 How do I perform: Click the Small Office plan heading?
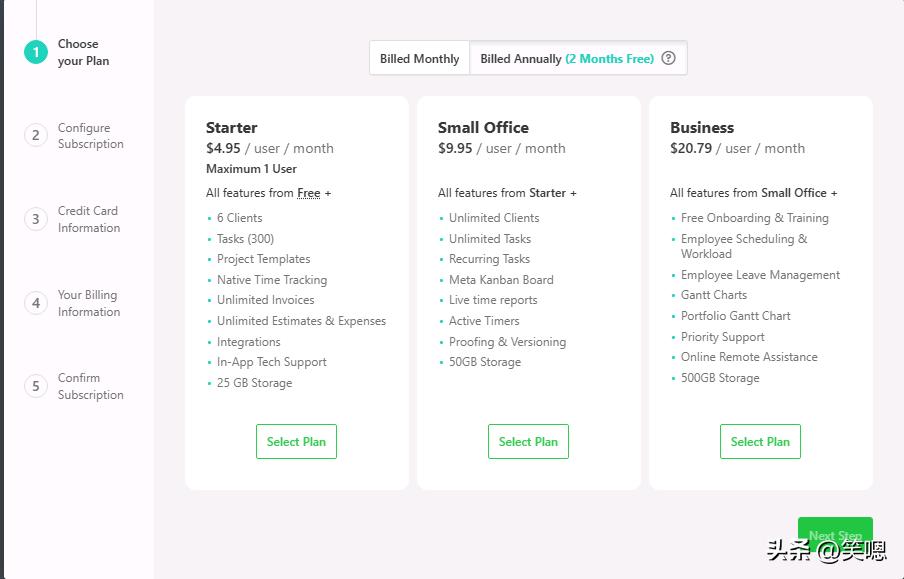[483, 127]
